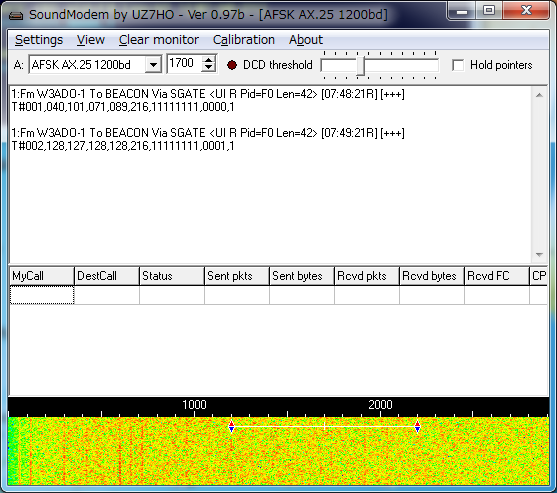
Task: Click the packet header timestamped 07:49:21R
Action: (x=208, y=133)
